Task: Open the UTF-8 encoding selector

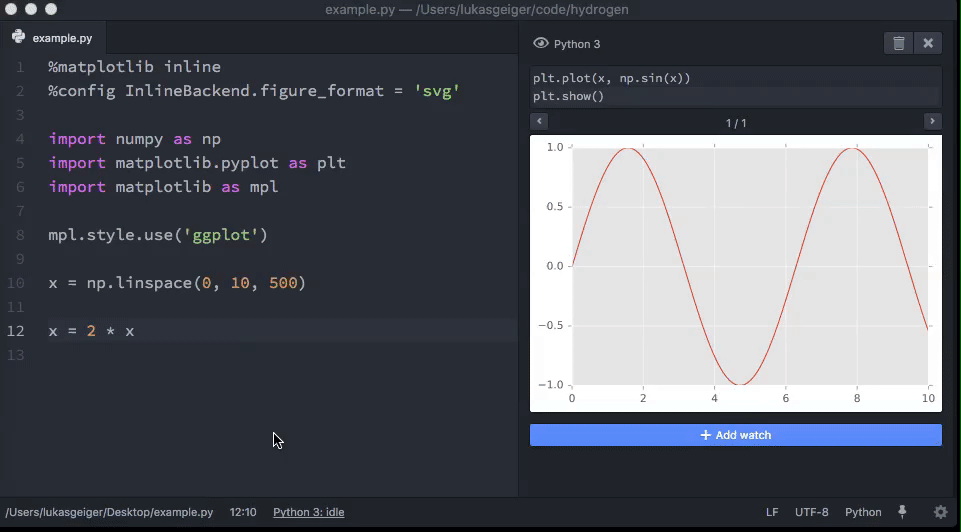Action: coord(811,512)
